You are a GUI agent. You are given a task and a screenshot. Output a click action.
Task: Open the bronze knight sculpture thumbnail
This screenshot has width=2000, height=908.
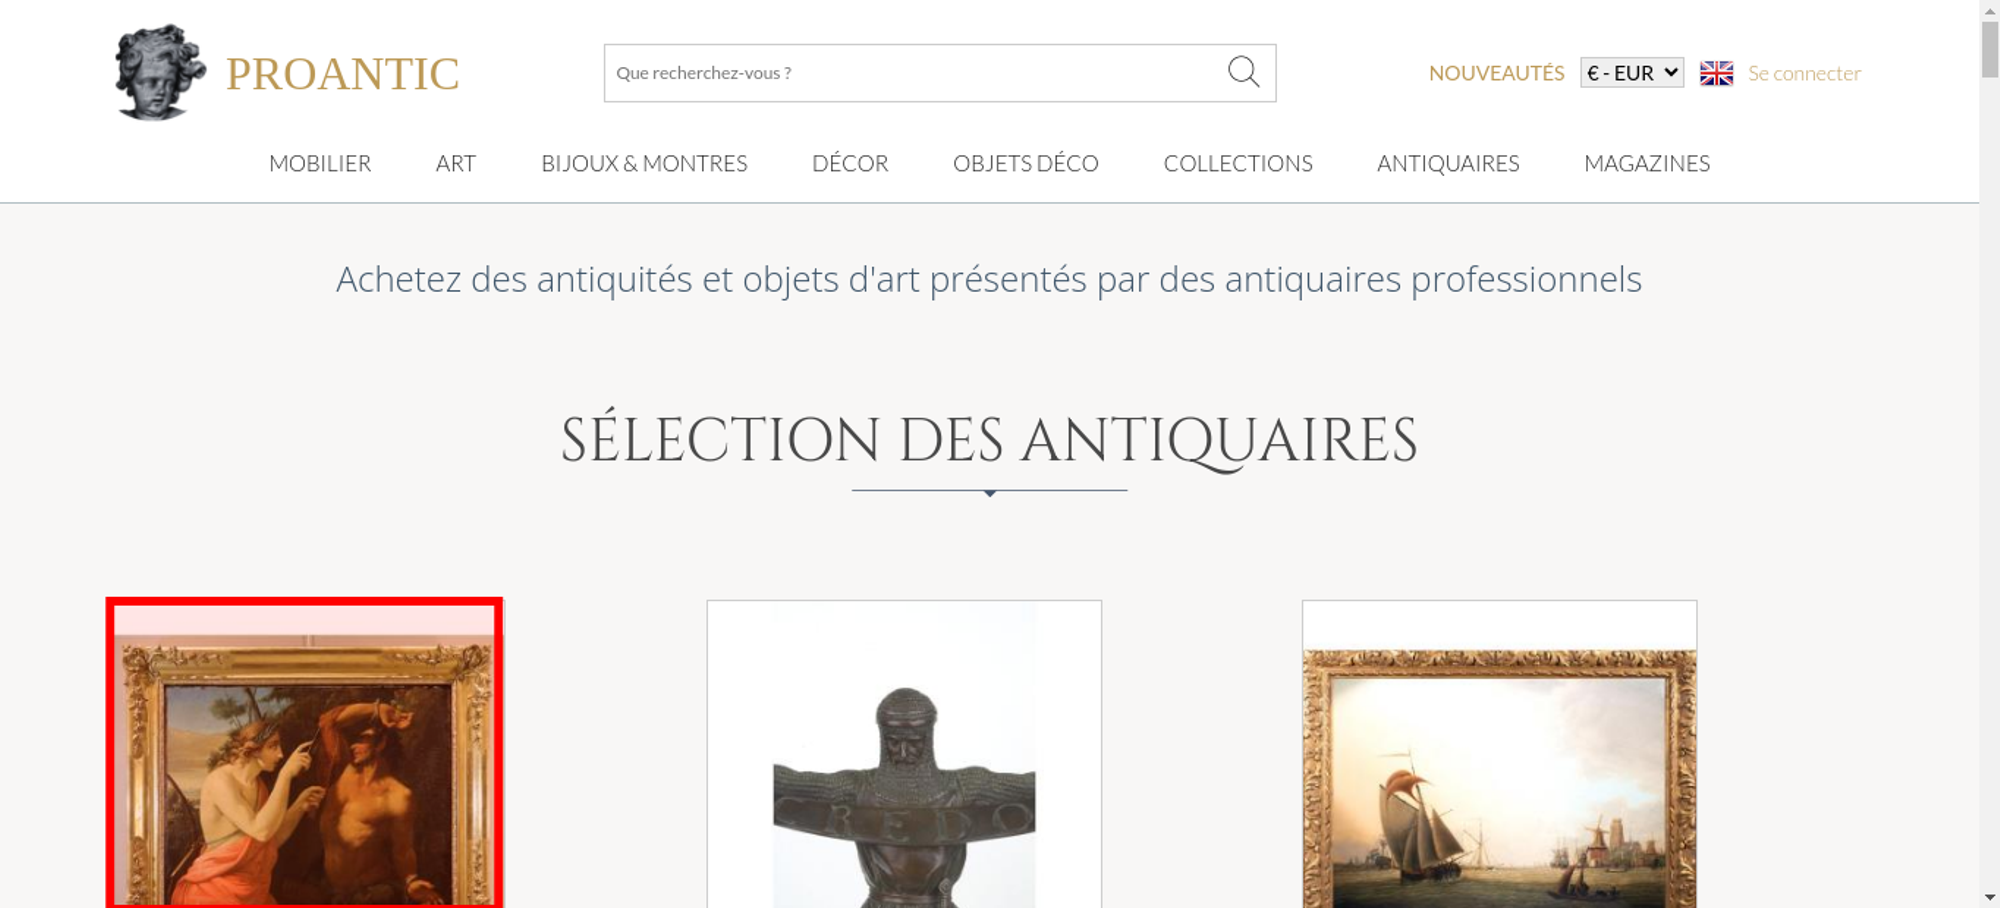pyautogui.click(x=904, y=754)
